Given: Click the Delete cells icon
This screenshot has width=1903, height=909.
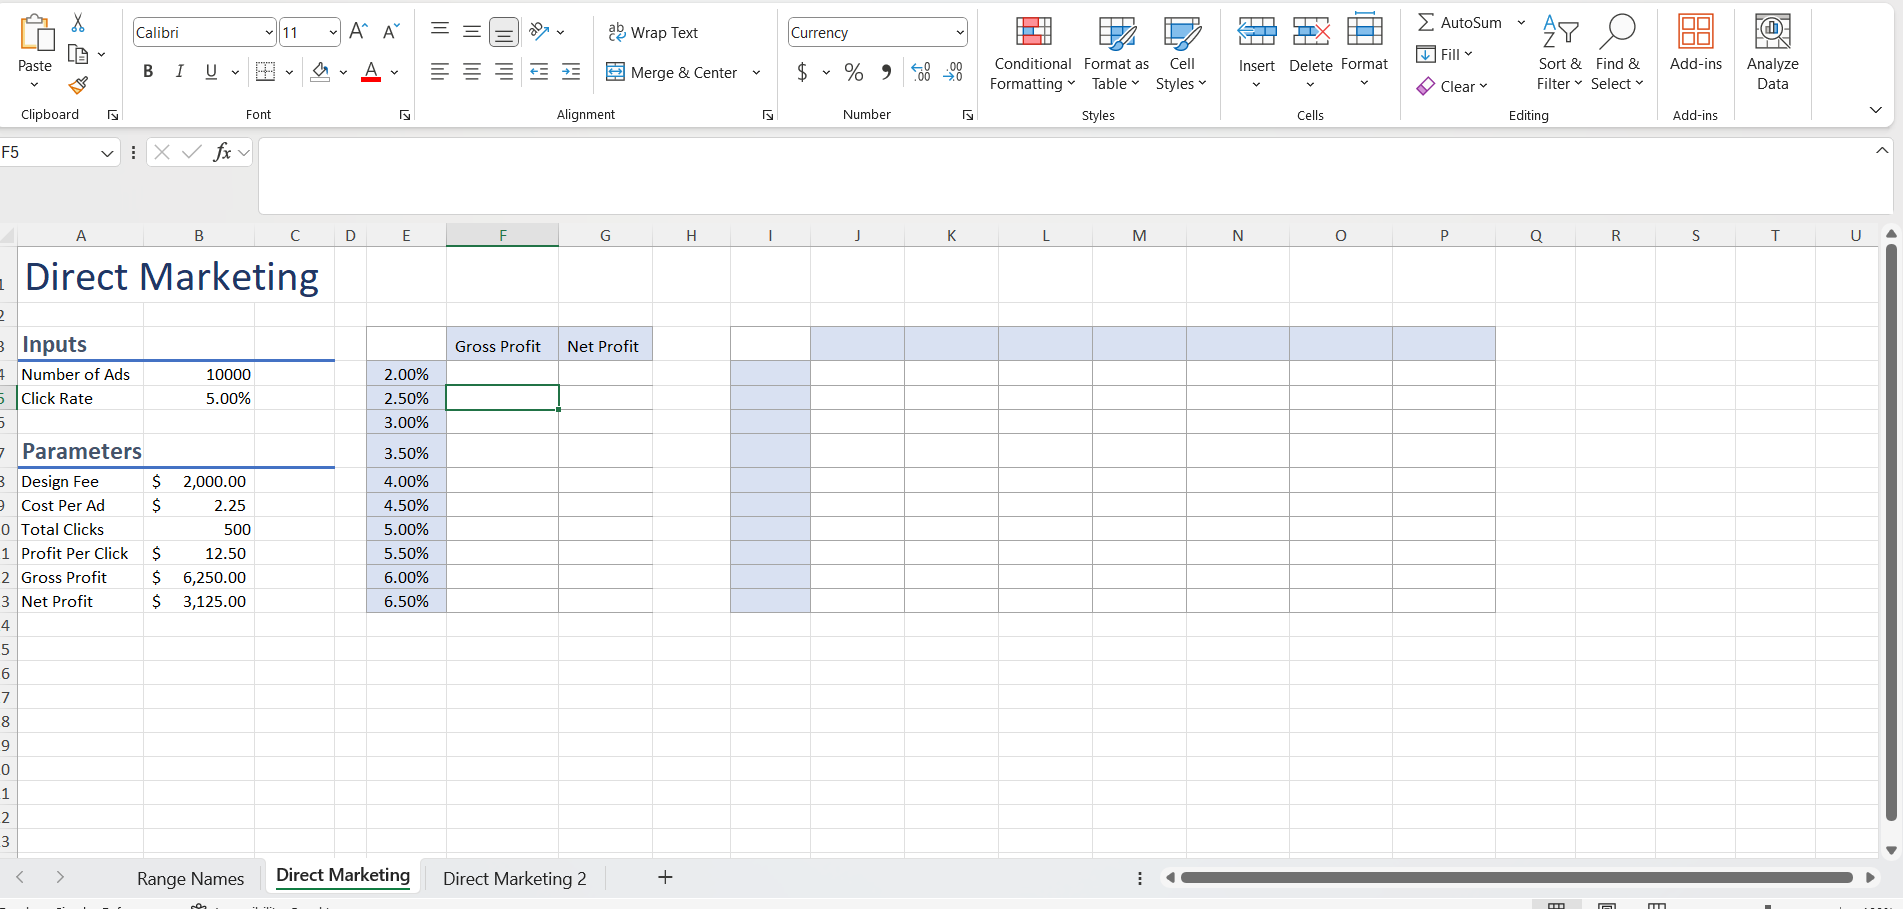Looking at the screenshot, I should 1311,32.
